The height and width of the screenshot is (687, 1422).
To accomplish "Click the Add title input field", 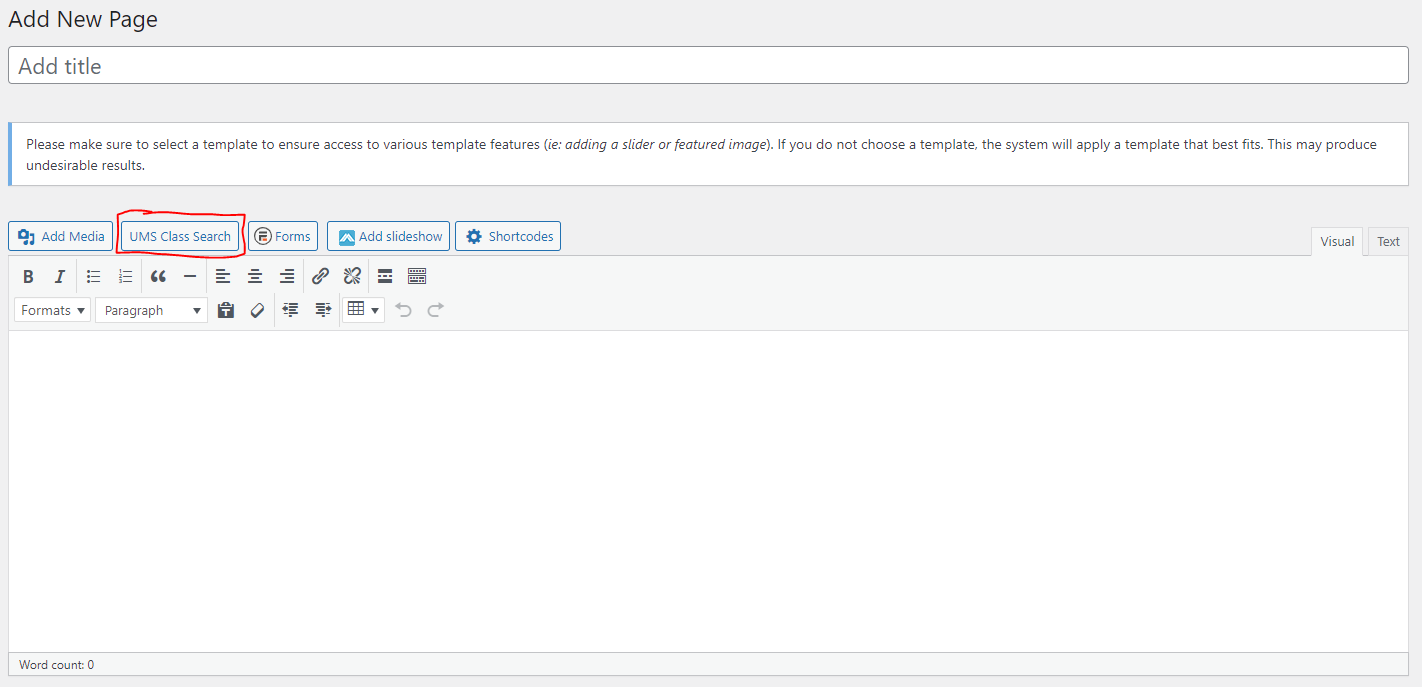I will tap(708, 66).
